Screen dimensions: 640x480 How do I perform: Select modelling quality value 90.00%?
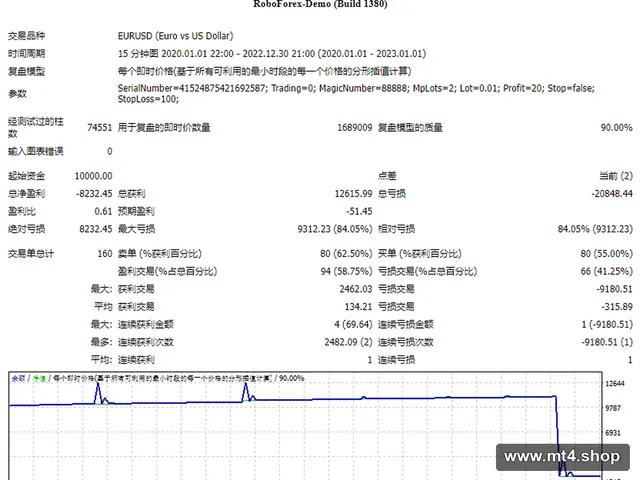tap(616, 128)
